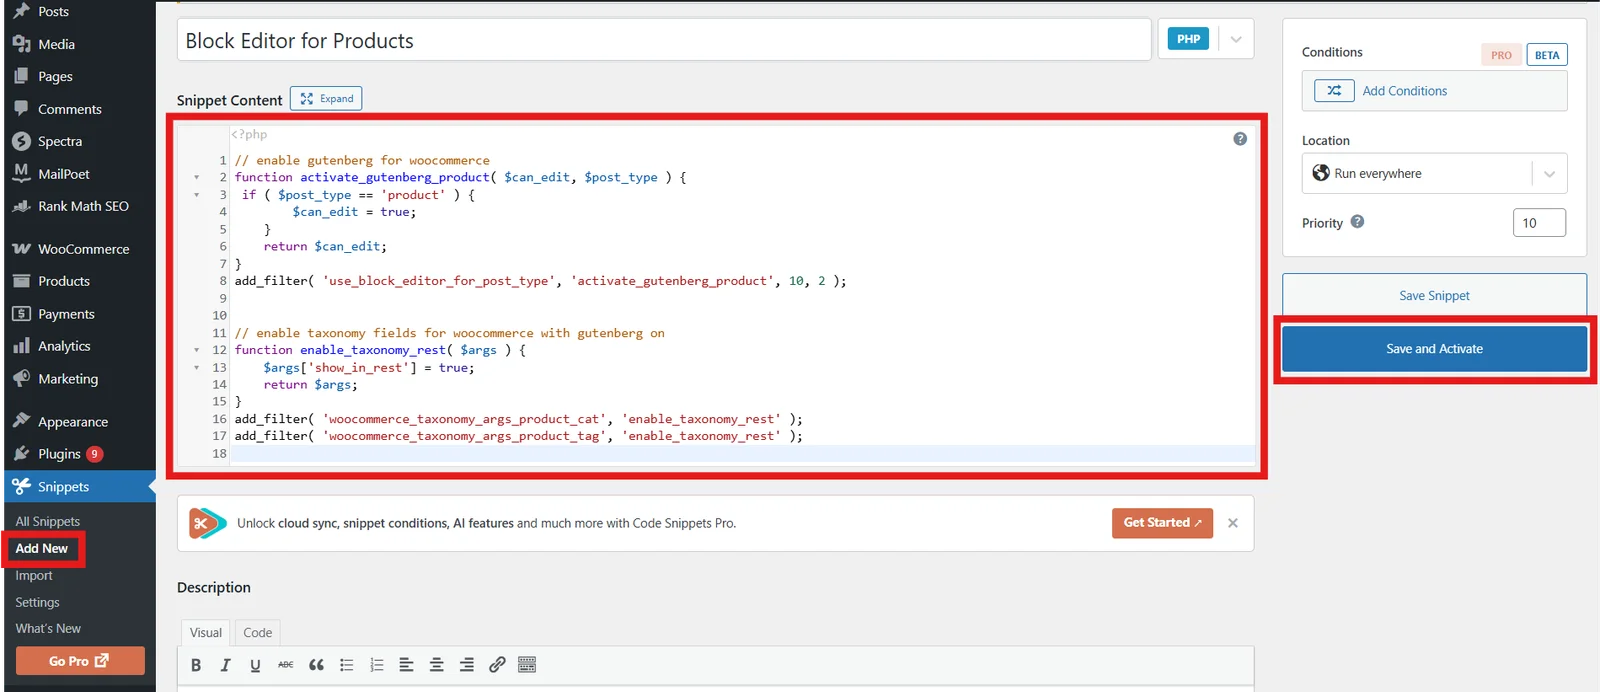Collapse code fold arrow on line 13
Viewport: 1600px width, 692px height.
click(x=196, y=367)
